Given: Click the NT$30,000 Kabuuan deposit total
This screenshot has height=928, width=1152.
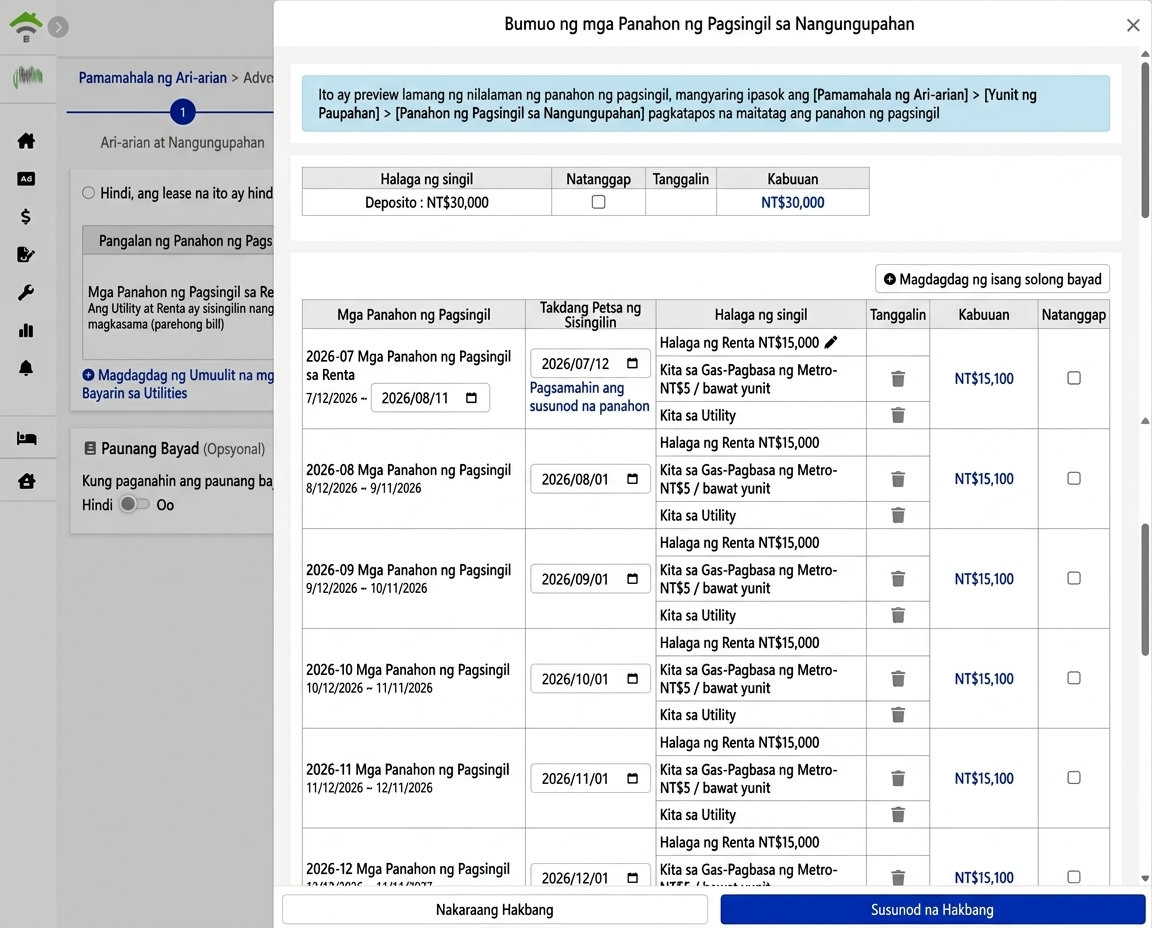Looking at the screenshot, I should coord(792,202).
